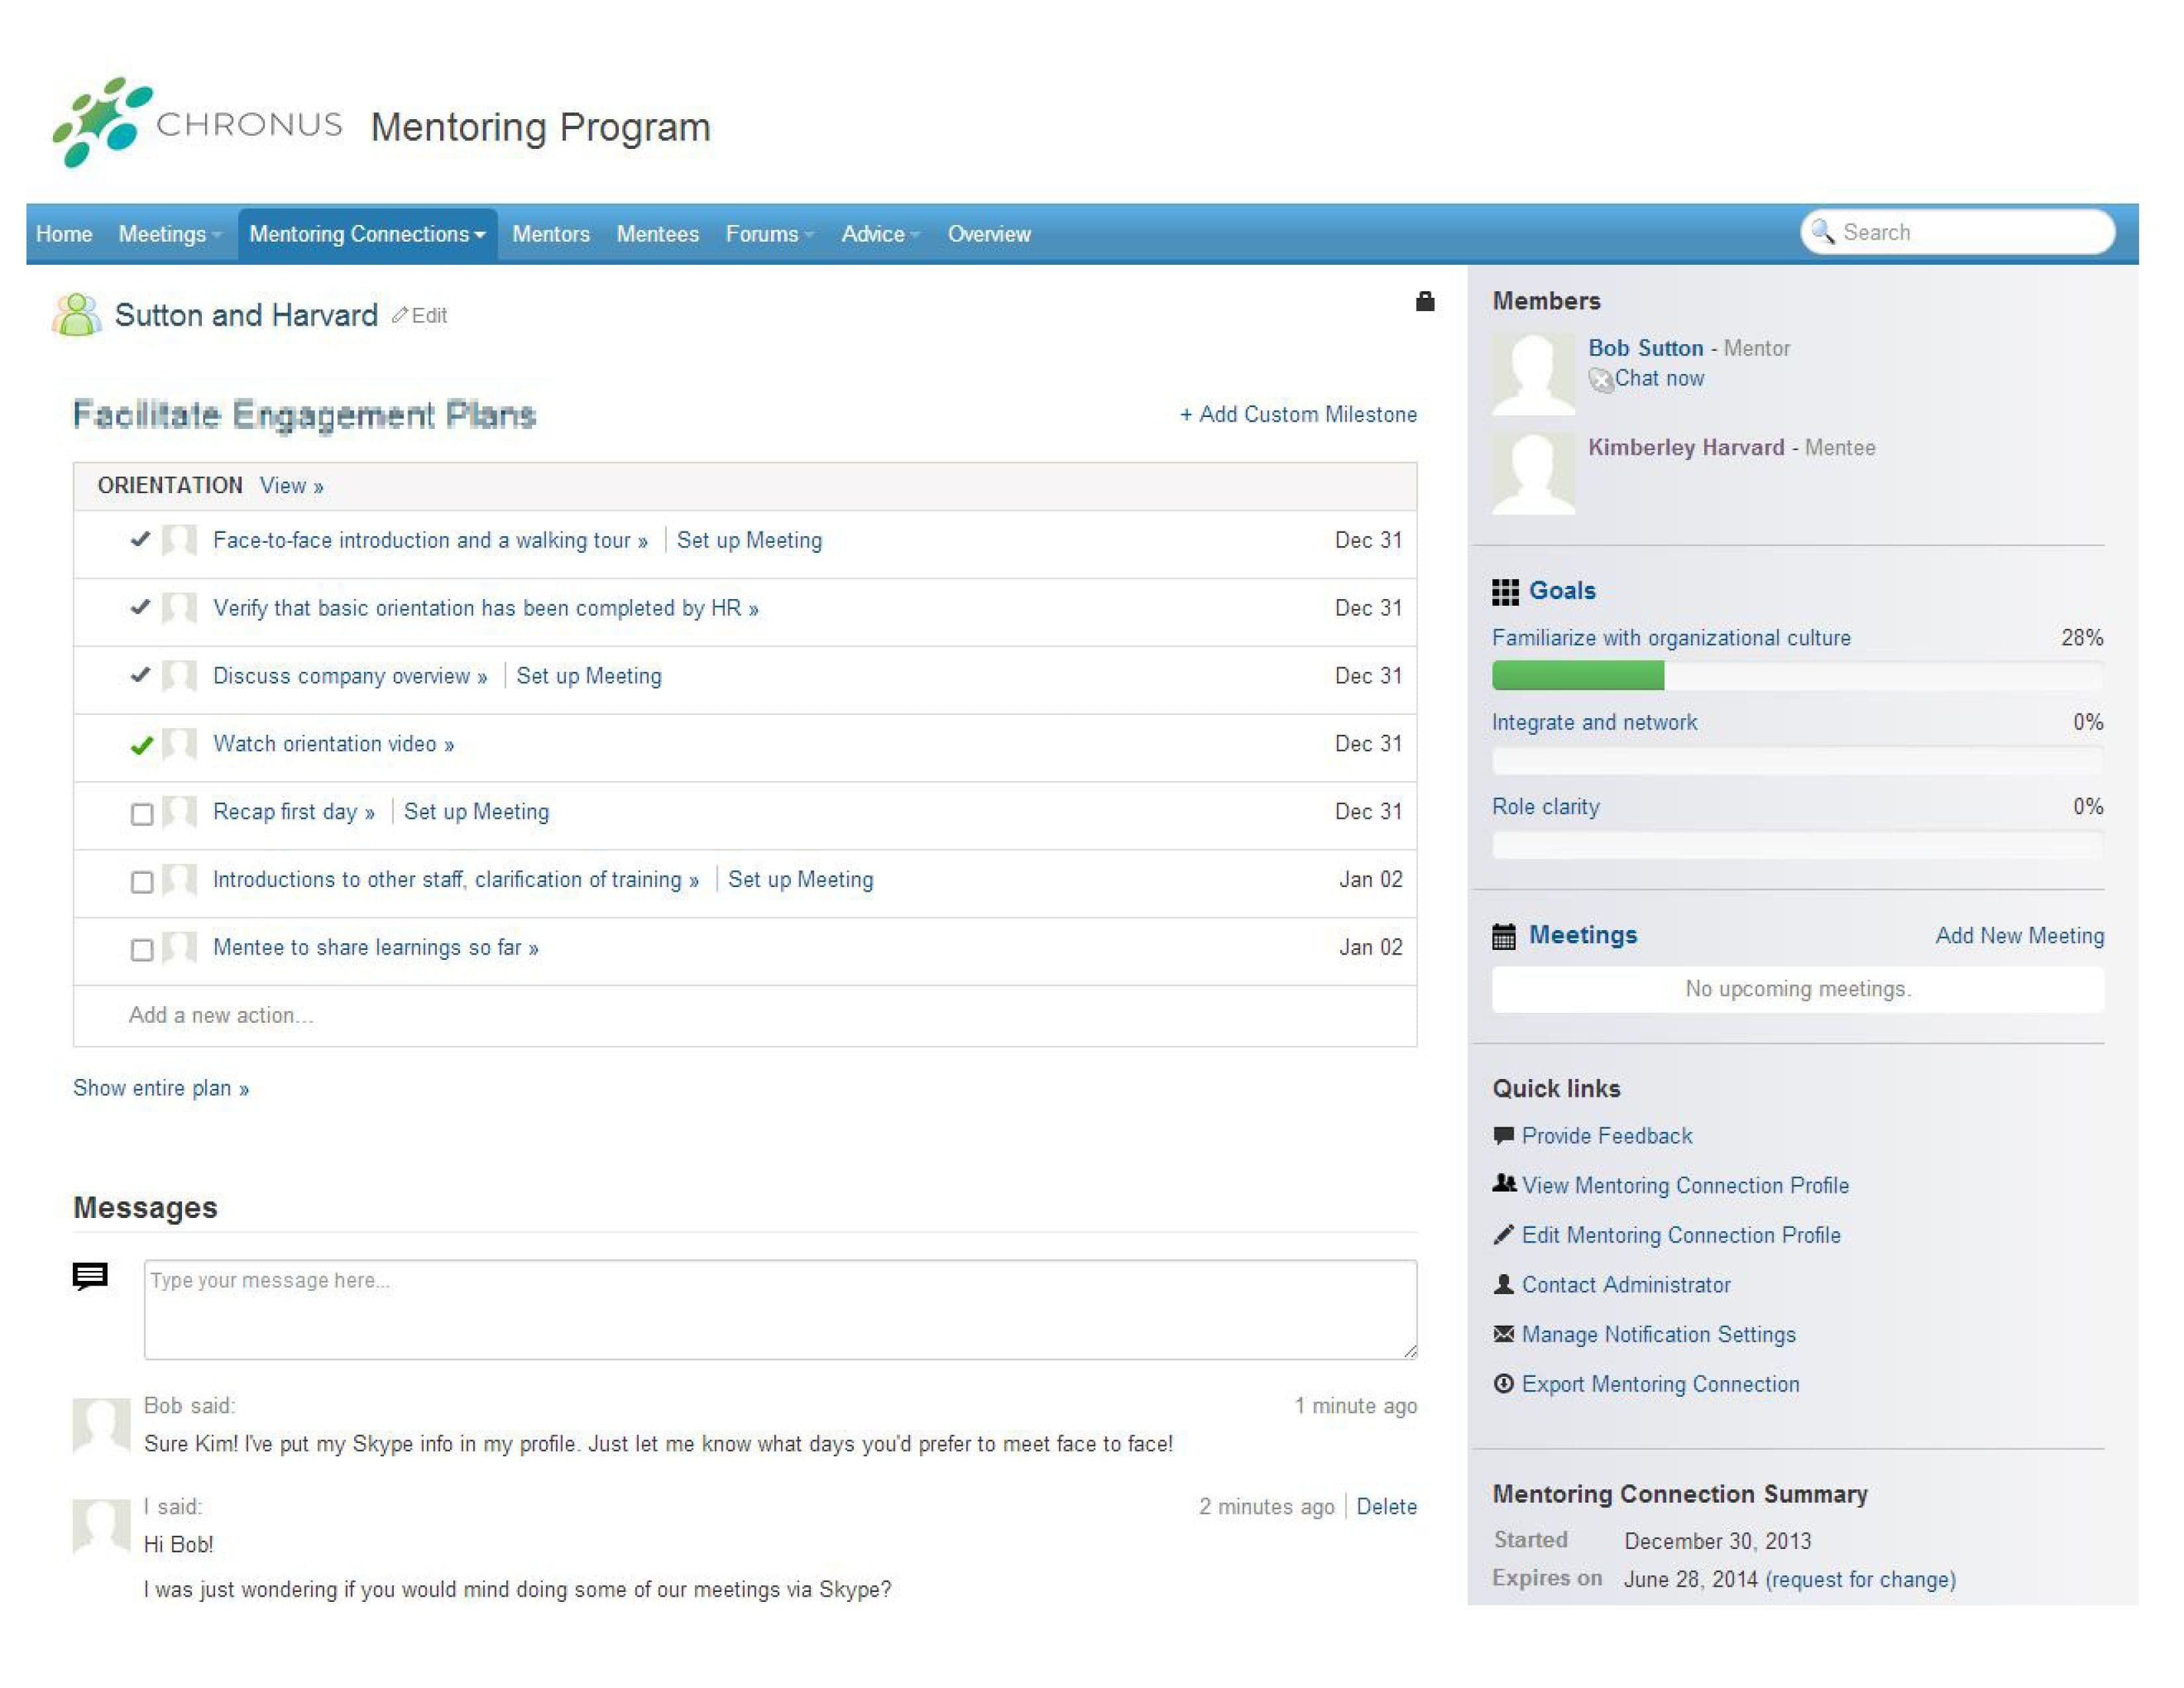Viewport: 2184px width, 1688px height.
Task: Check the Mentee to share learnings checkbox
Action: pyautogui.click(x=142, y=950)
